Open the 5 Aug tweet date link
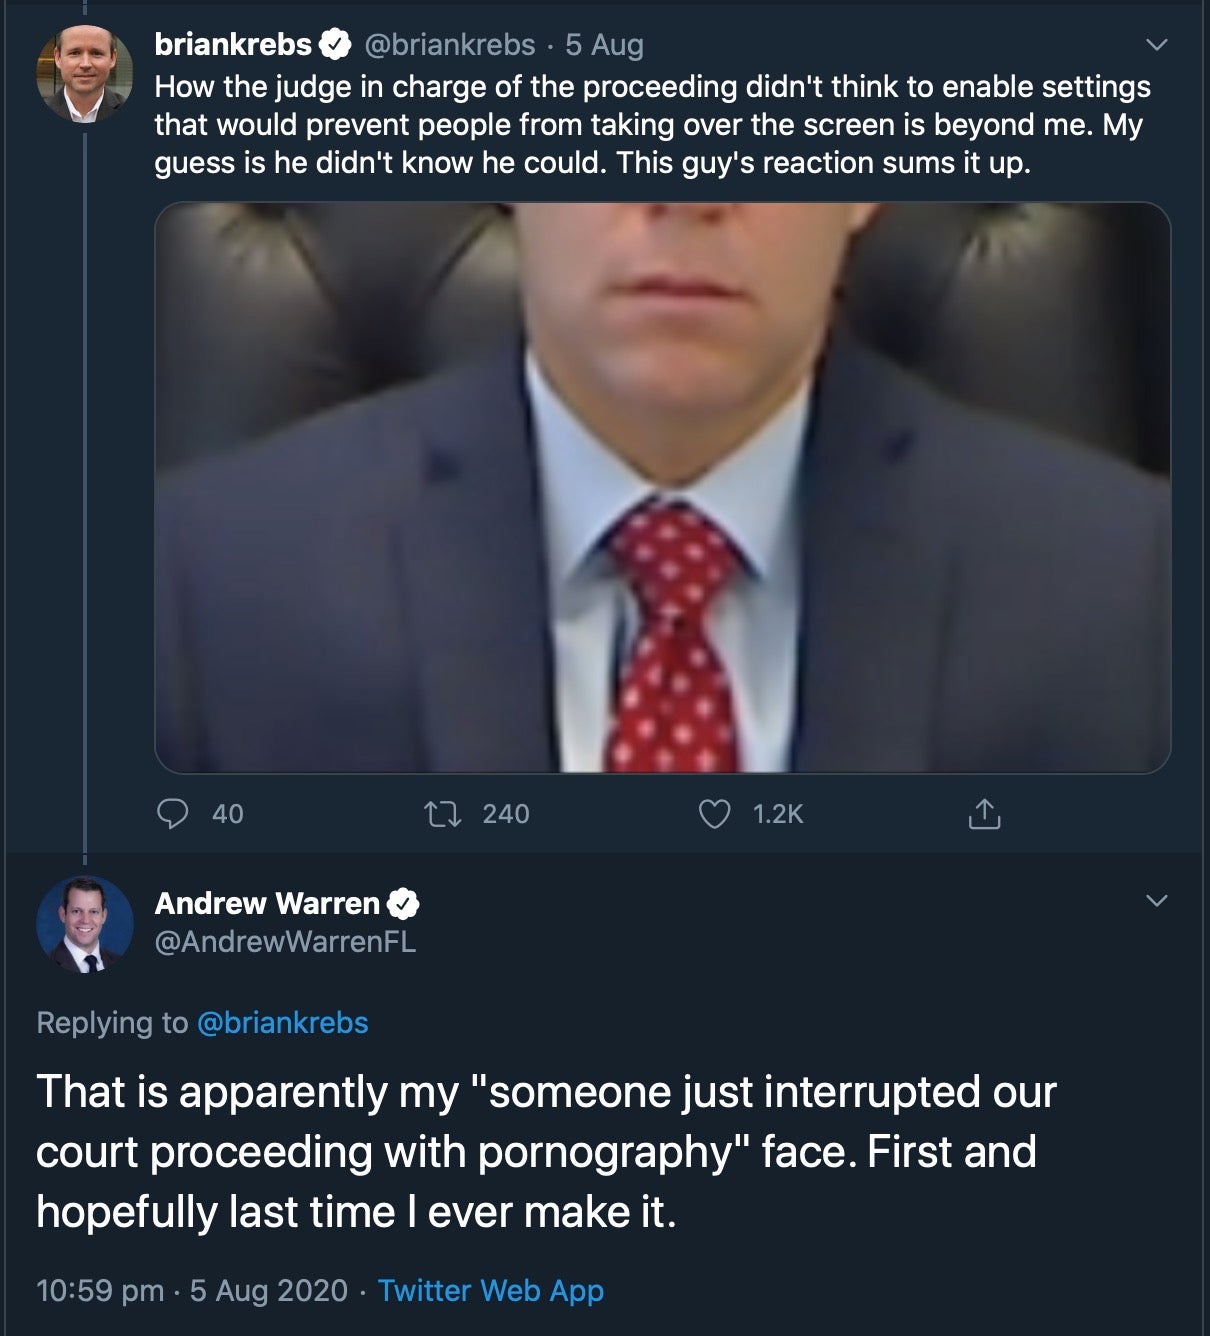The width and height of the screenshot is (1210, 1336). pyautogui.click(x=604, y=44)
